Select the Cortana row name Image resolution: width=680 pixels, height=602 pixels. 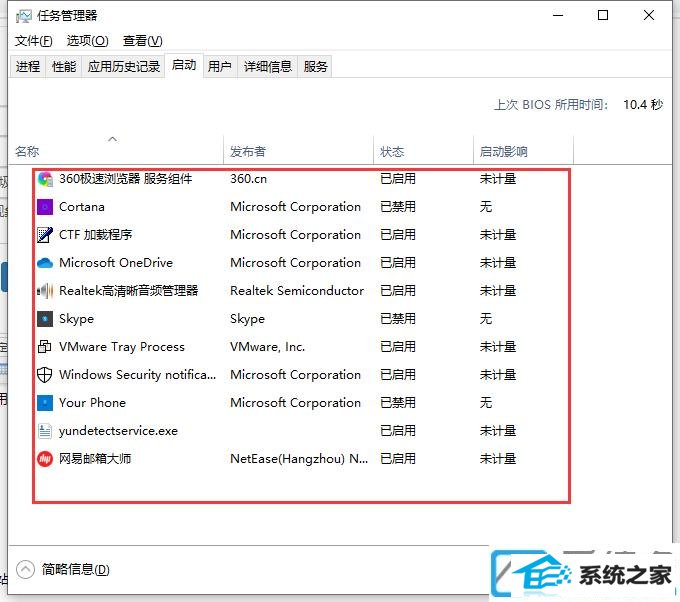82,207
